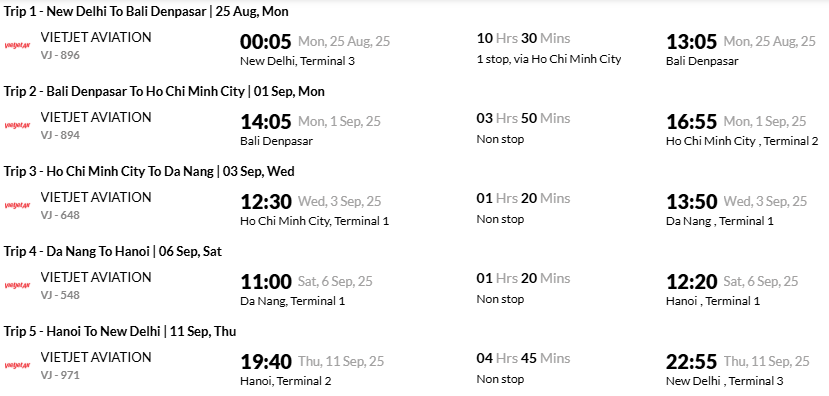Screen dimensions: 829x396
Task: Select Trip 1 New Delhi To Bali Denpasar heading
Action: point(146,12)
